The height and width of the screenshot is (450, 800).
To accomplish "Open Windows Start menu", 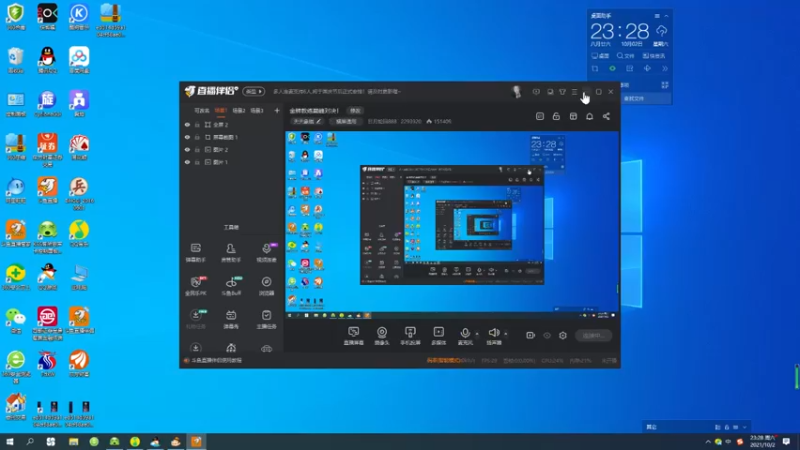I will click(x=10, y=442).
